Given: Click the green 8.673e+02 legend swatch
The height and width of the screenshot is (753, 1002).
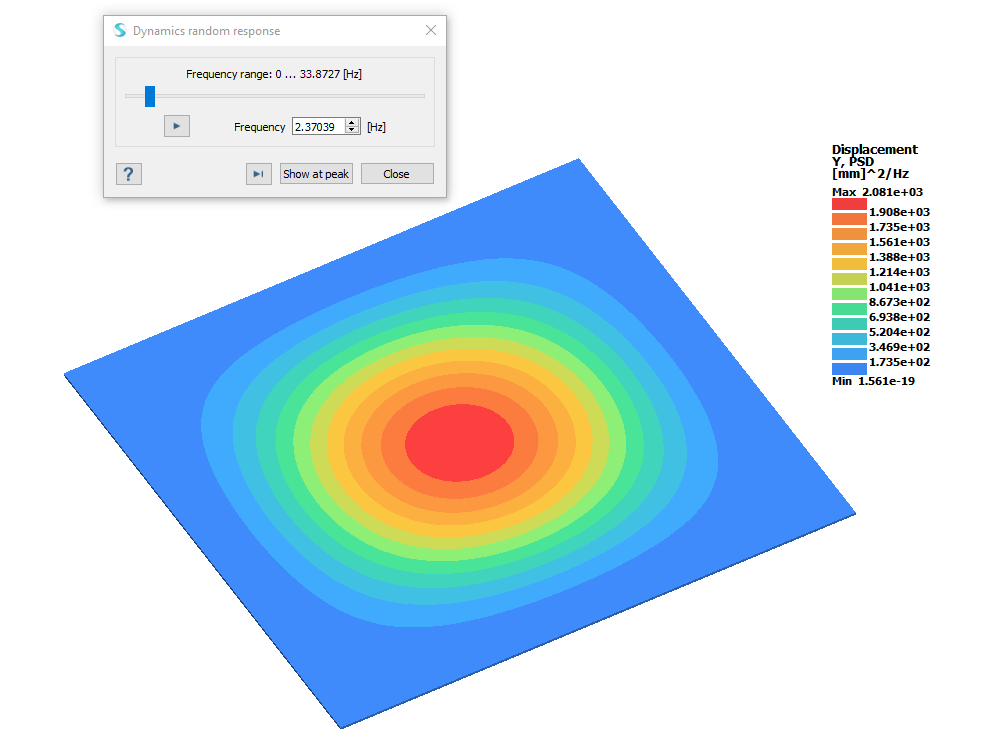Looking at the screenshot, I should [x=849, y=309].
